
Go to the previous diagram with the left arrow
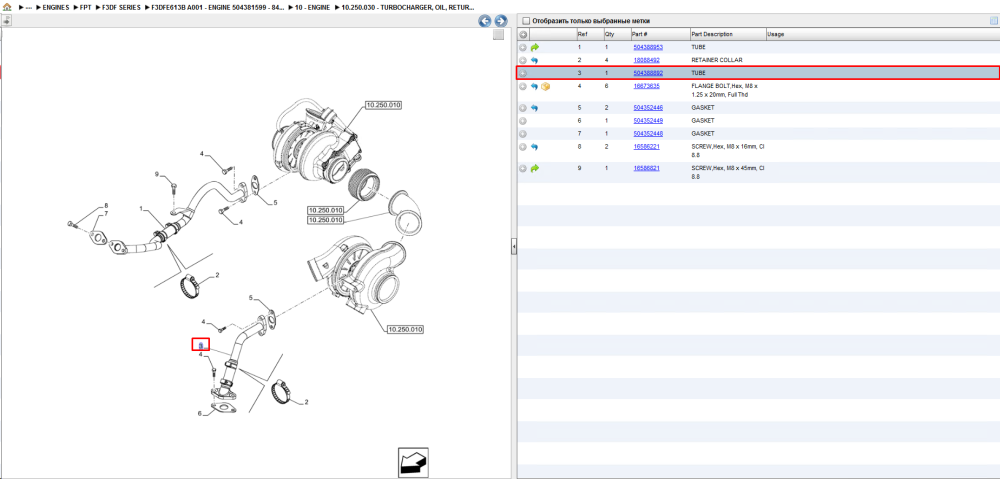[485, 21]
